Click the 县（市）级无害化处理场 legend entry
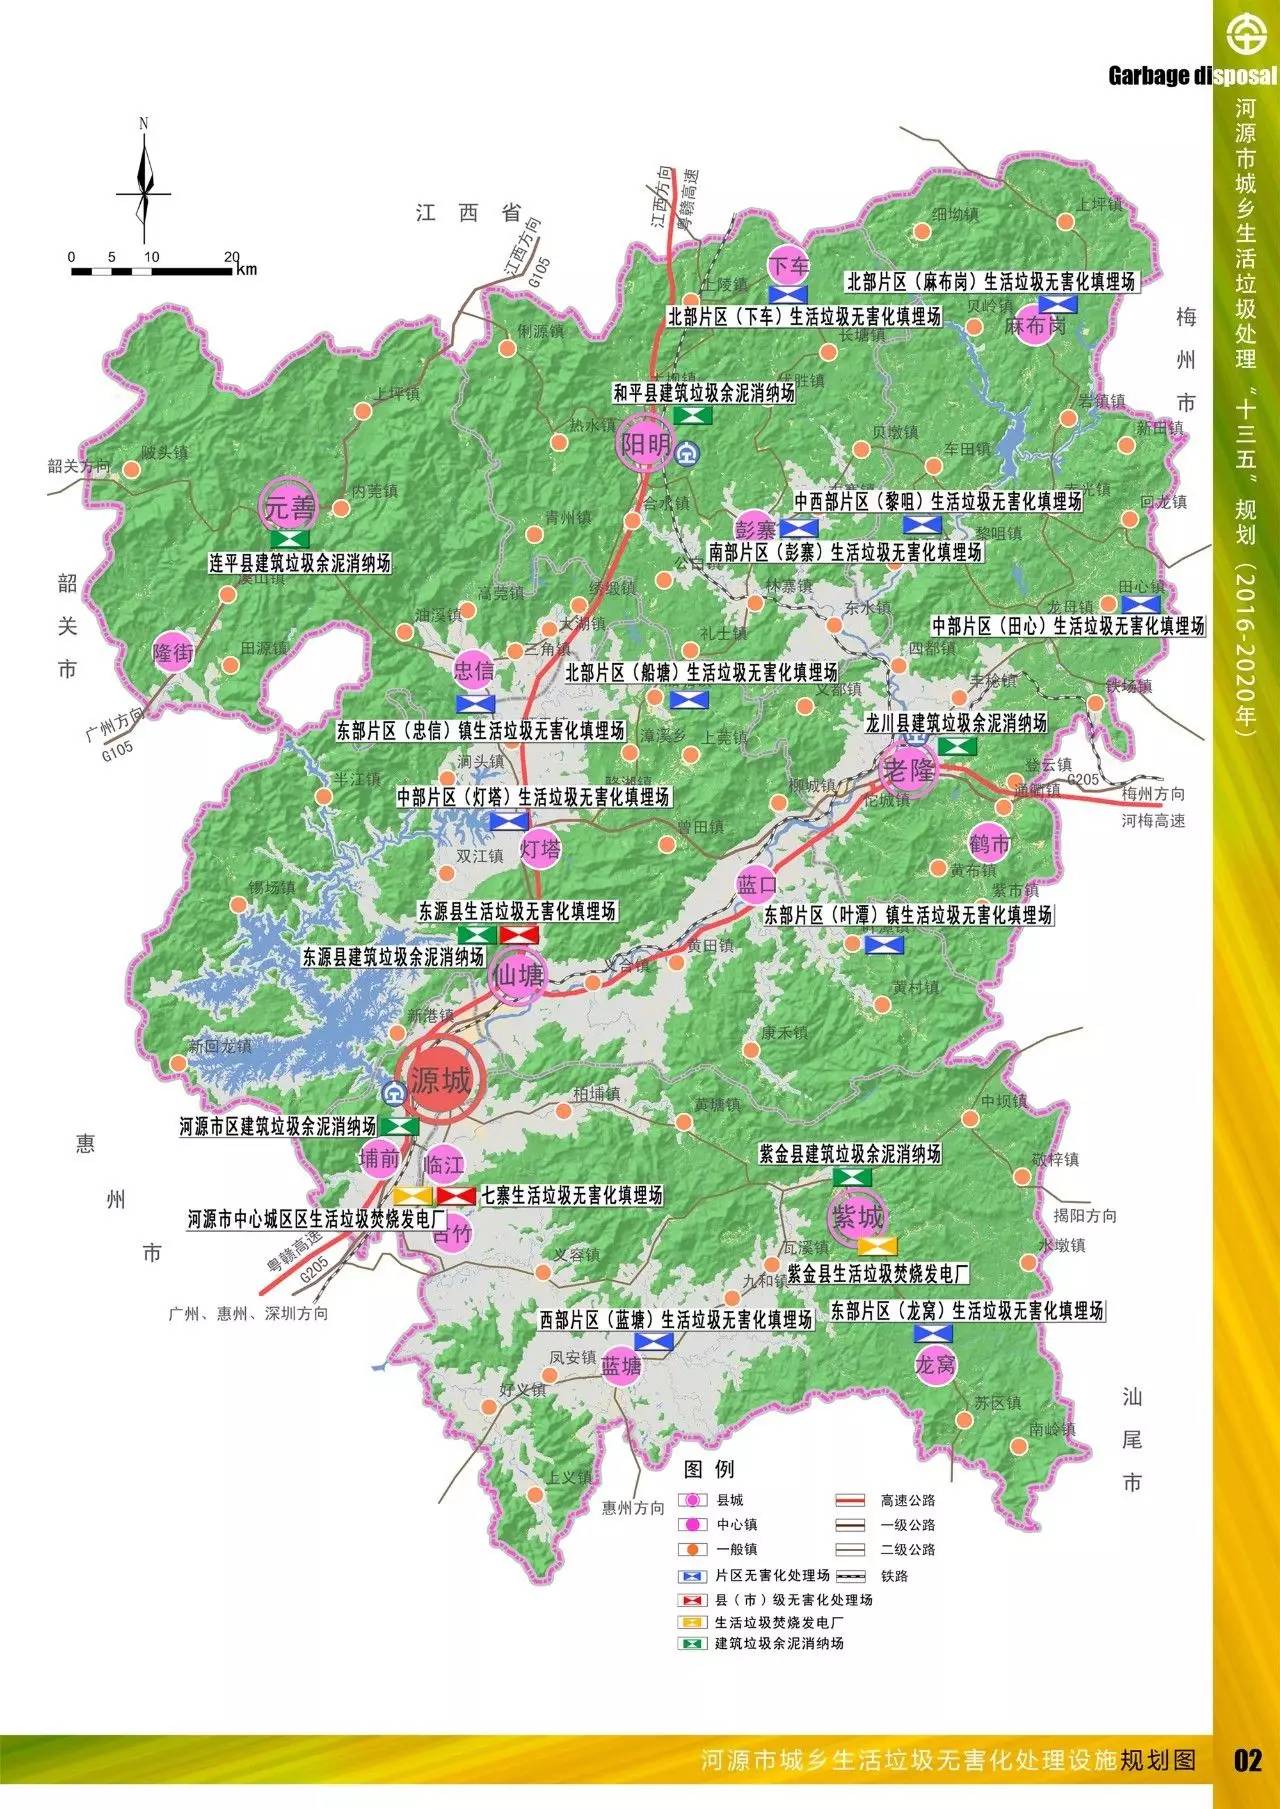 776,1599
